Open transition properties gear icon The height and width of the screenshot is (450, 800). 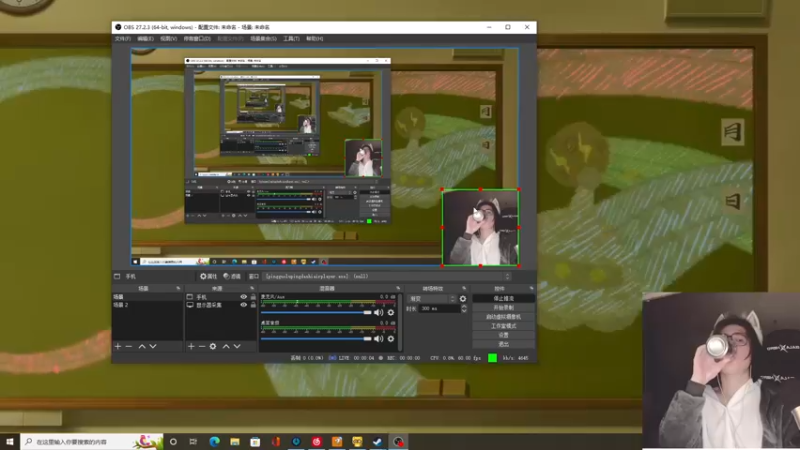click(x=463, y=299)
